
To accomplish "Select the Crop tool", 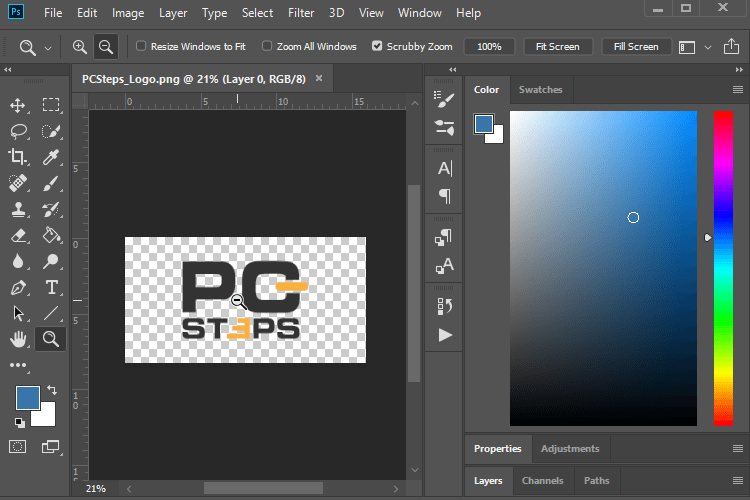I will pos(18,157).
